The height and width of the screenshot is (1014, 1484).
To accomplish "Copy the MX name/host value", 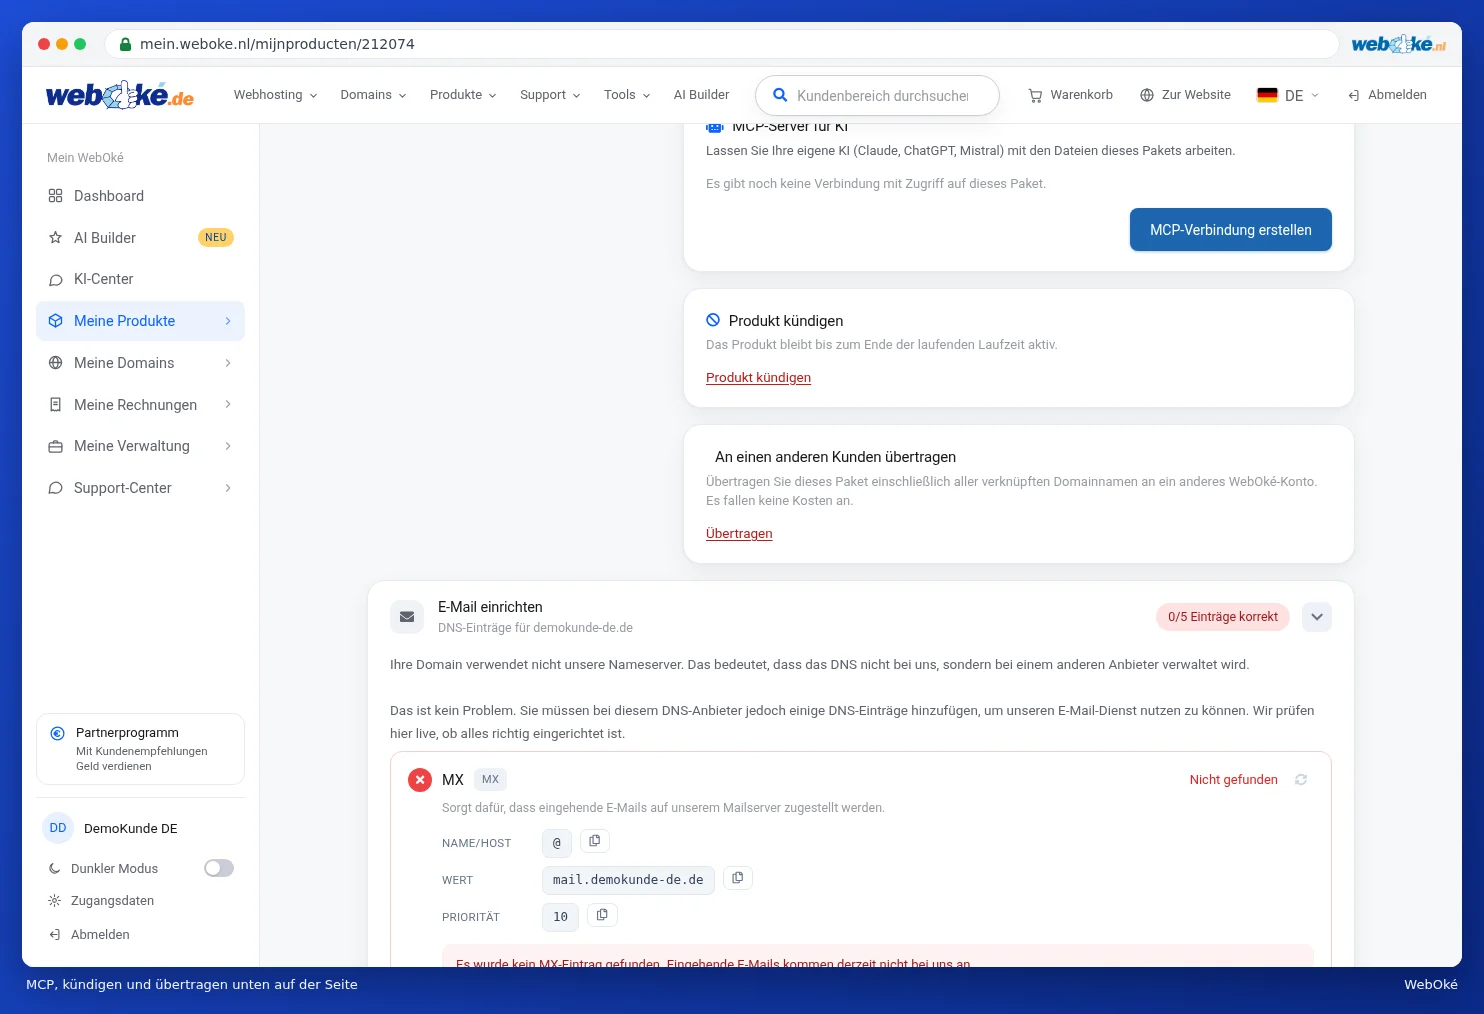I will point(594,841).
